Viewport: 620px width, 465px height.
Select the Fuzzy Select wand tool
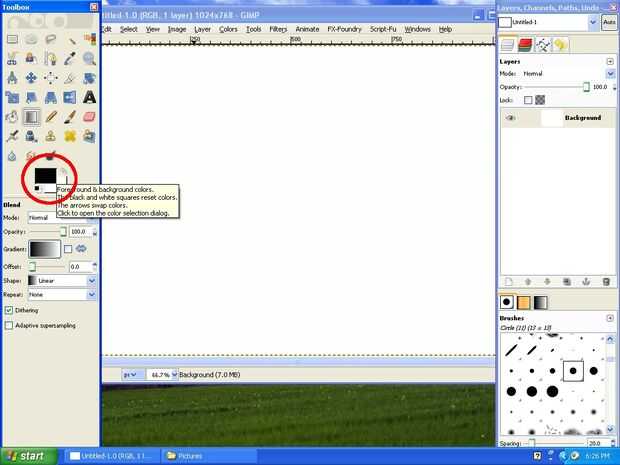[70, 39]
